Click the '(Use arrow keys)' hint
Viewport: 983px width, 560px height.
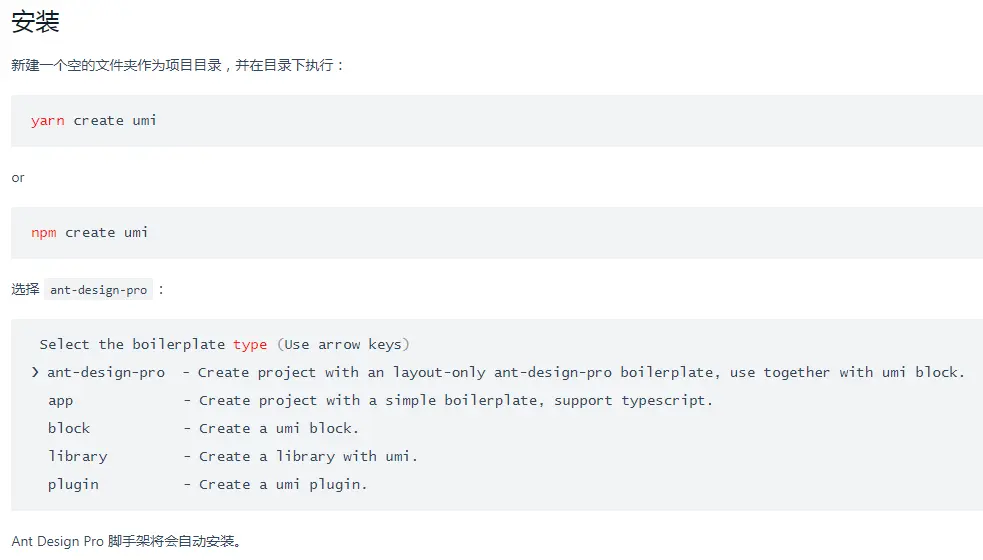pyautogui.click(x=342, y=345)
